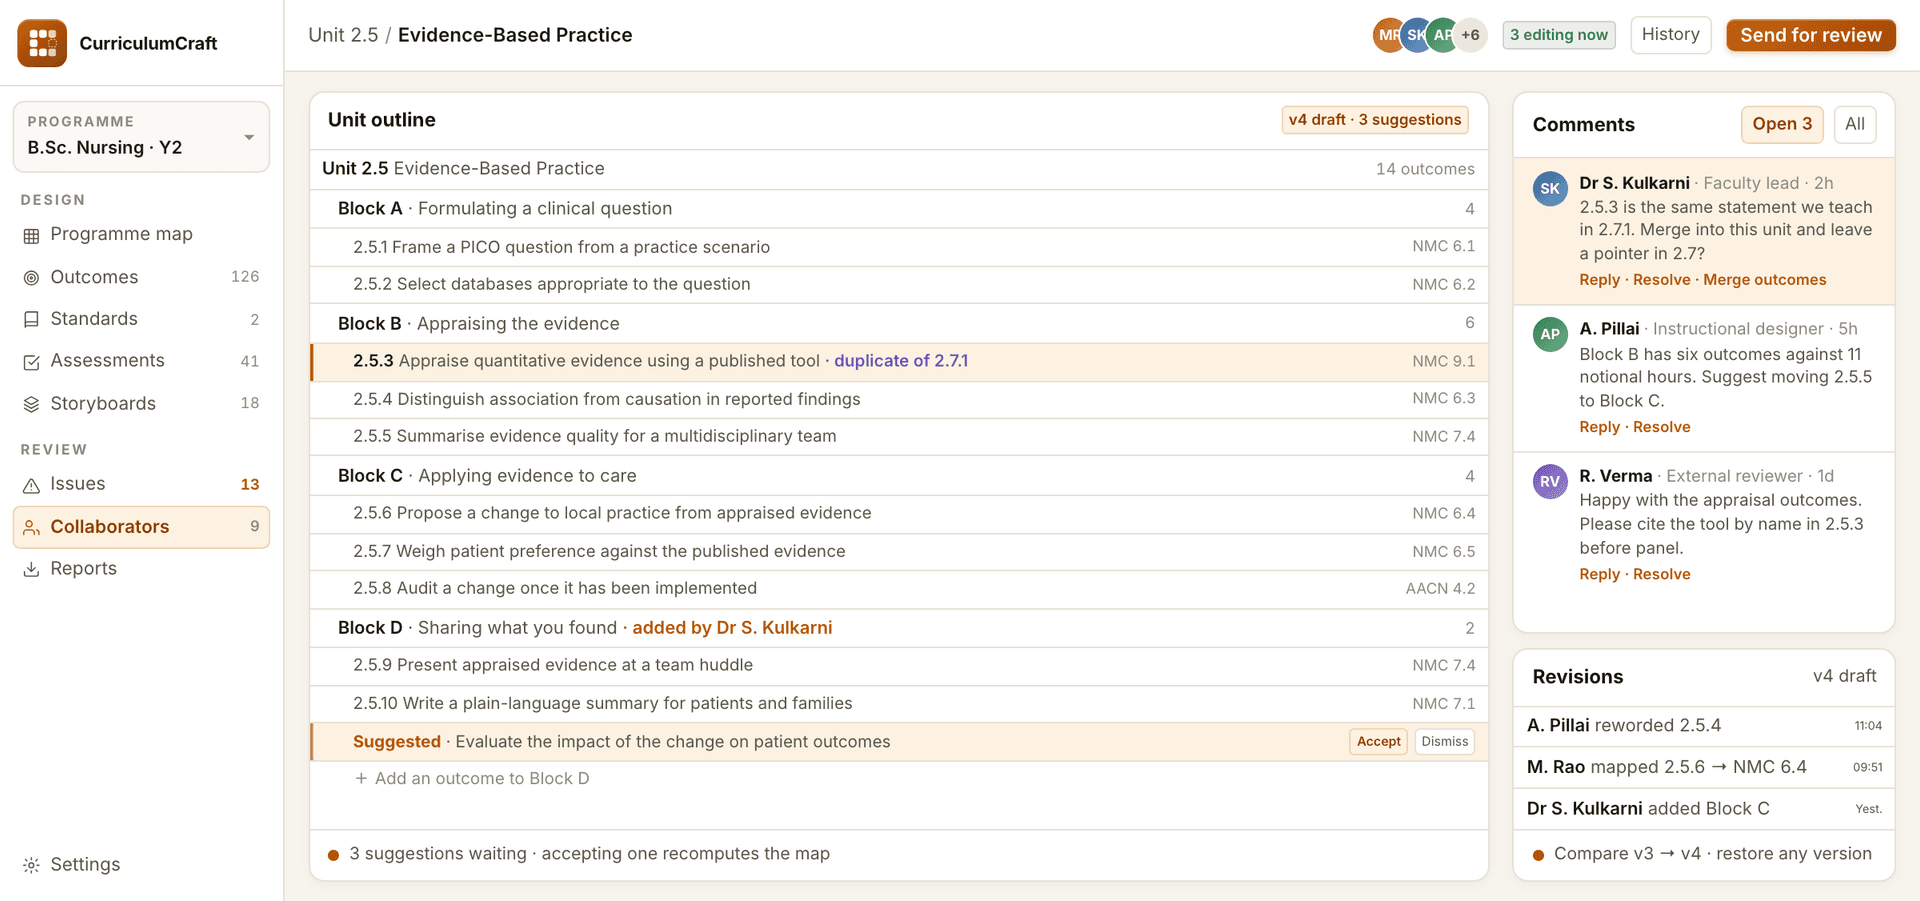Viewport: 1920px width, 901px height.
Task: Click Merge outcomes on Kulkarni's comment
Action: click(1765, 280)
